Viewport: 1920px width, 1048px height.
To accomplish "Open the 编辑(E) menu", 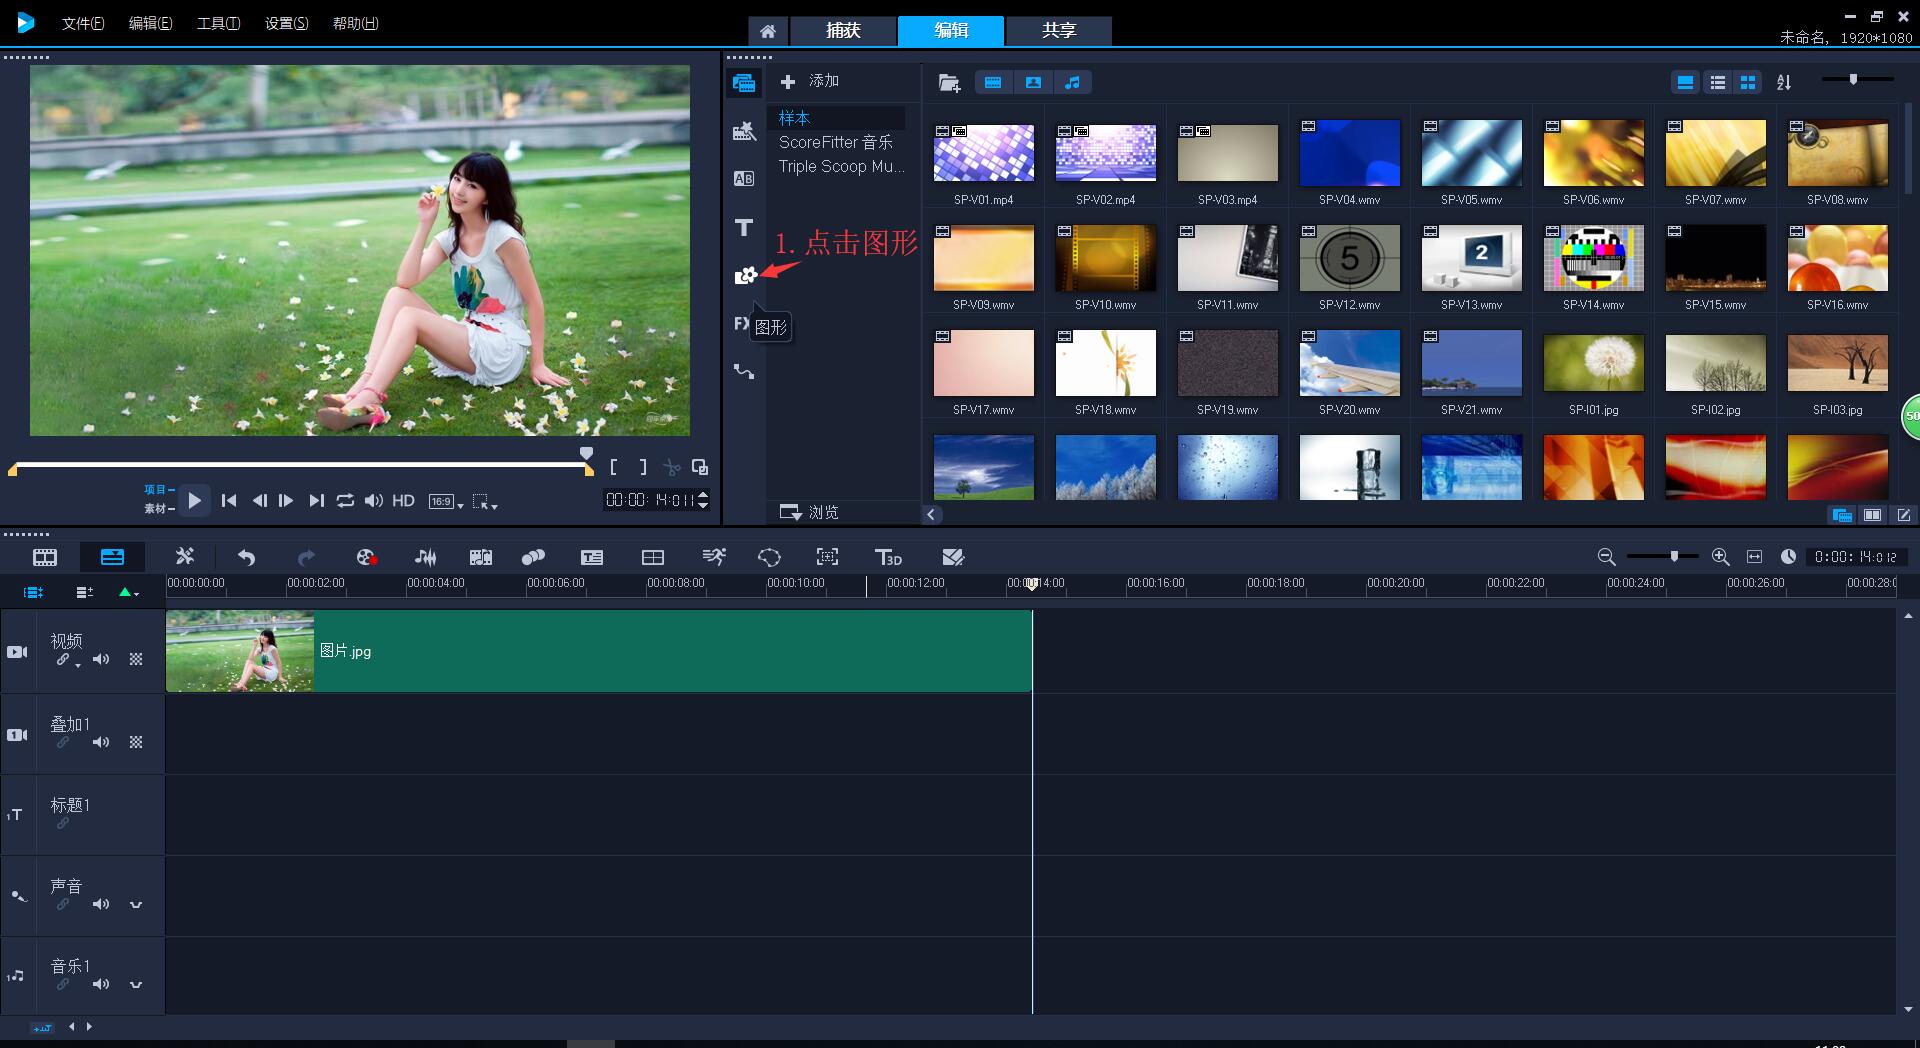I will [150, 23].
